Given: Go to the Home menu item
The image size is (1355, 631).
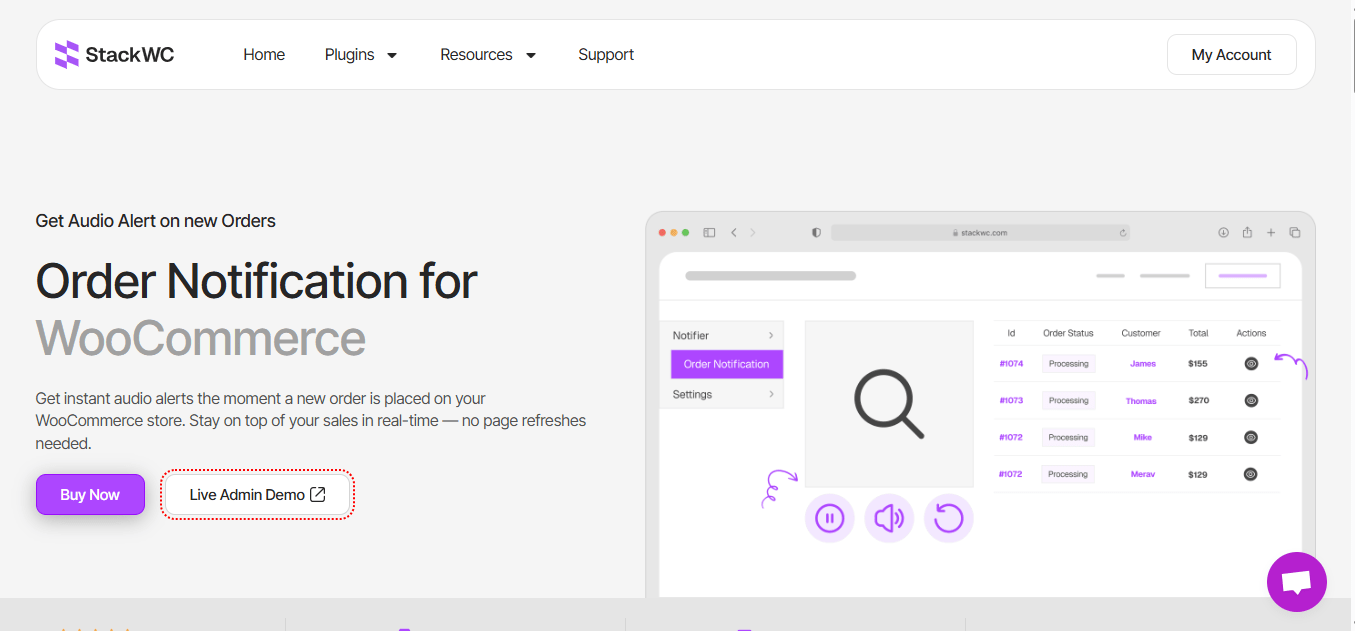Looking at the screenshot, I should [x=264, y=55].
